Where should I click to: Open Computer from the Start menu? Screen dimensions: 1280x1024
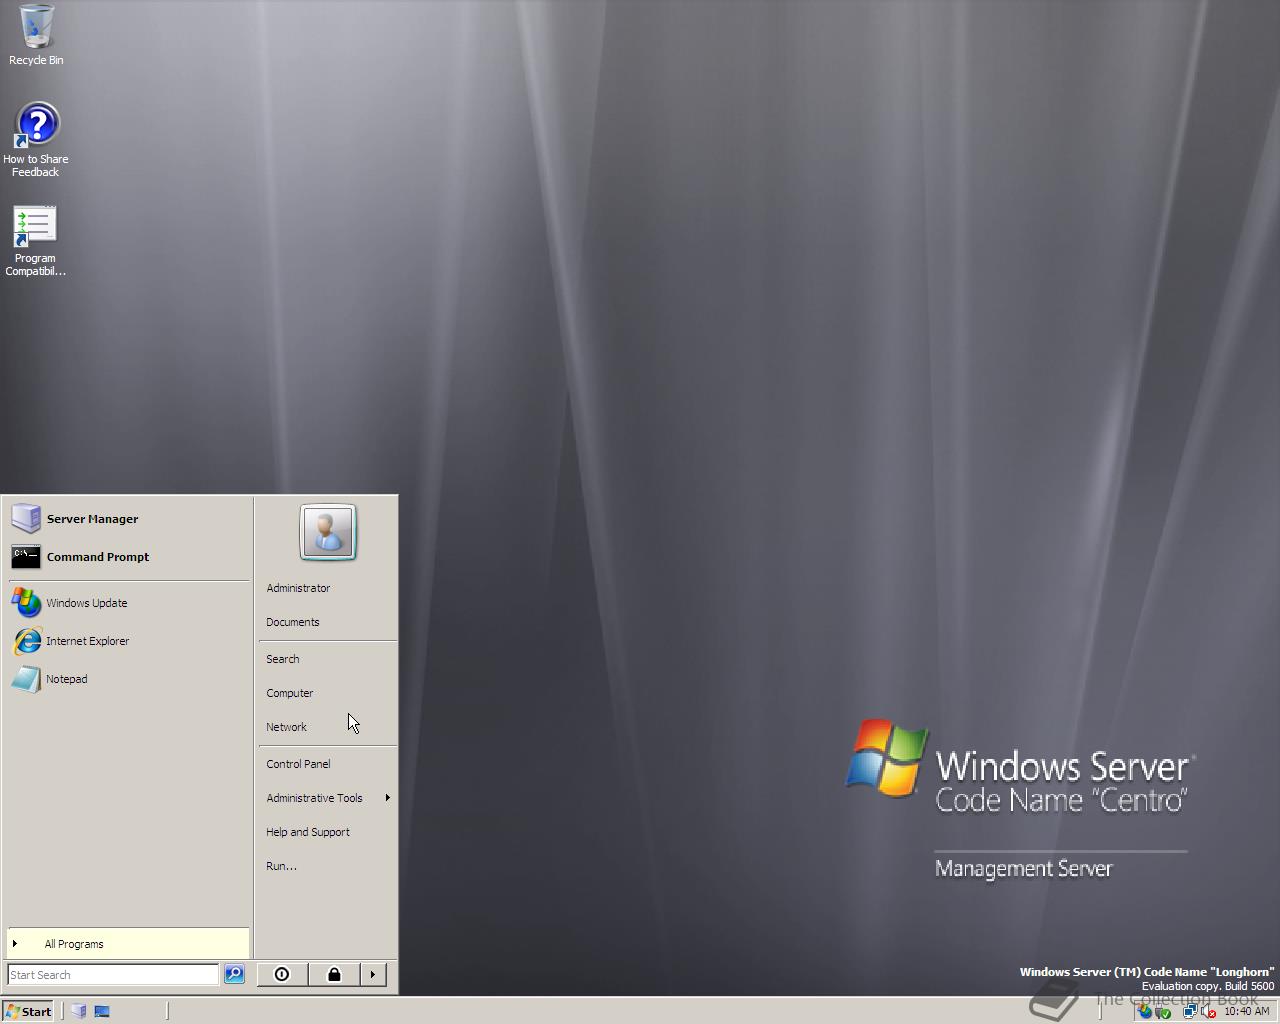[328, 693]
